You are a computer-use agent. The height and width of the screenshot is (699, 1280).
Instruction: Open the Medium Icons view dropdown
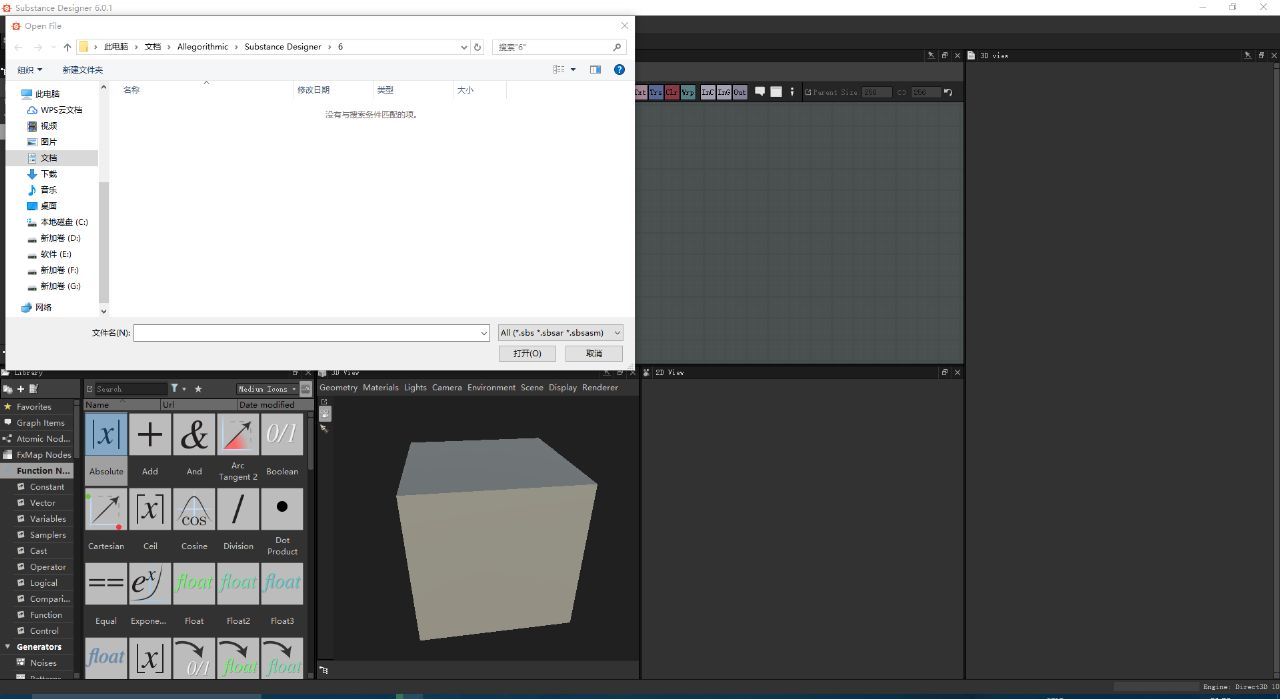tap(267, 389)
